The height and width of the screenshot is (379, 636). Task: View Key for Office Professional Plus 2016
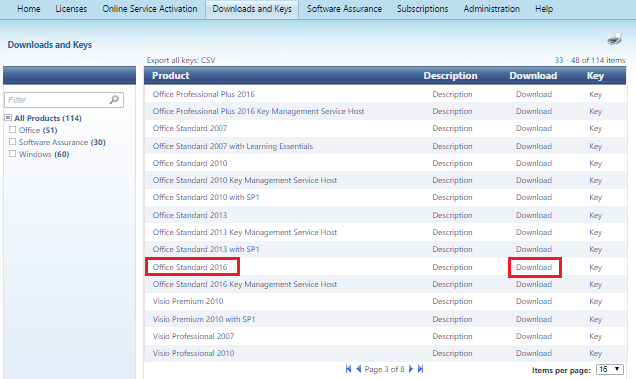(595, 94)
